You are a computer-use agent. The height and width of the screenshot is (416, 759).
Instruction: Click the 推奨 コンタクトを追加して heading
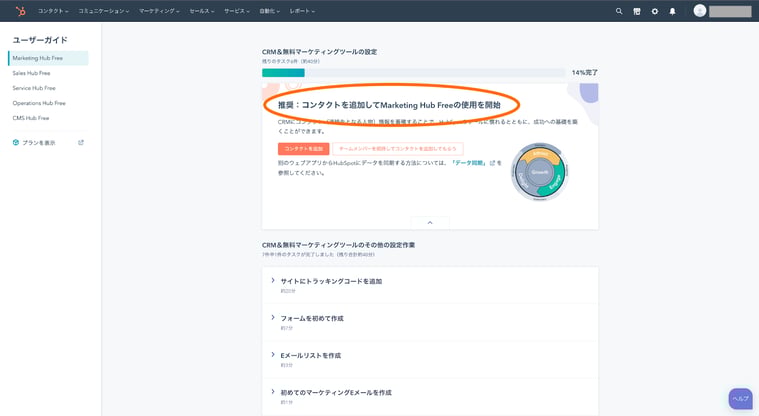point(389,105)
